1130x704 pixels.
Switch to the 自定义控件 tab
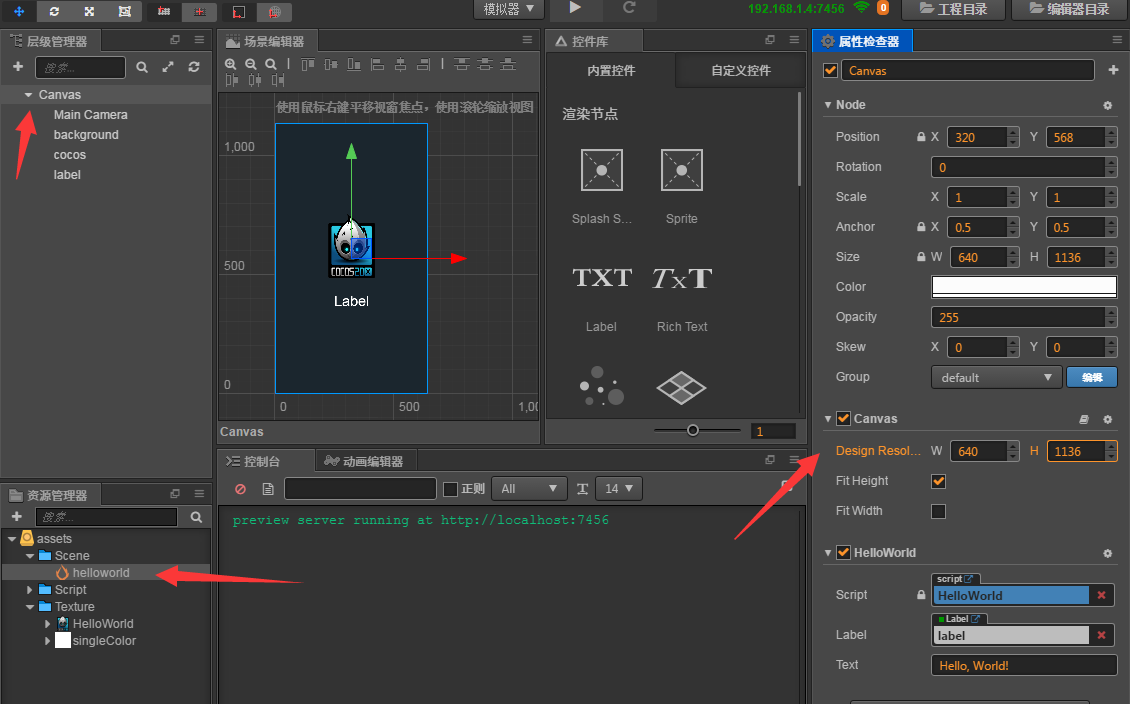coord(740,71)
